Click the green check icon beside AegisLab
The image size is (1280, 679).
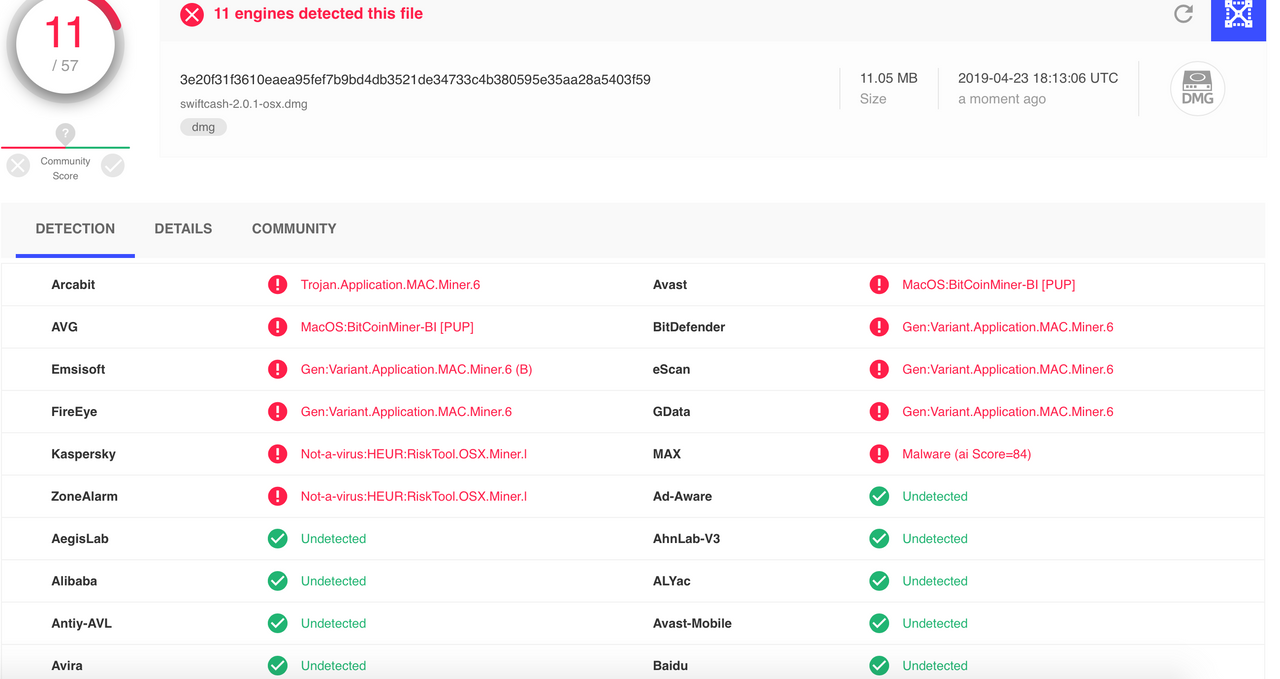[278, 539]
